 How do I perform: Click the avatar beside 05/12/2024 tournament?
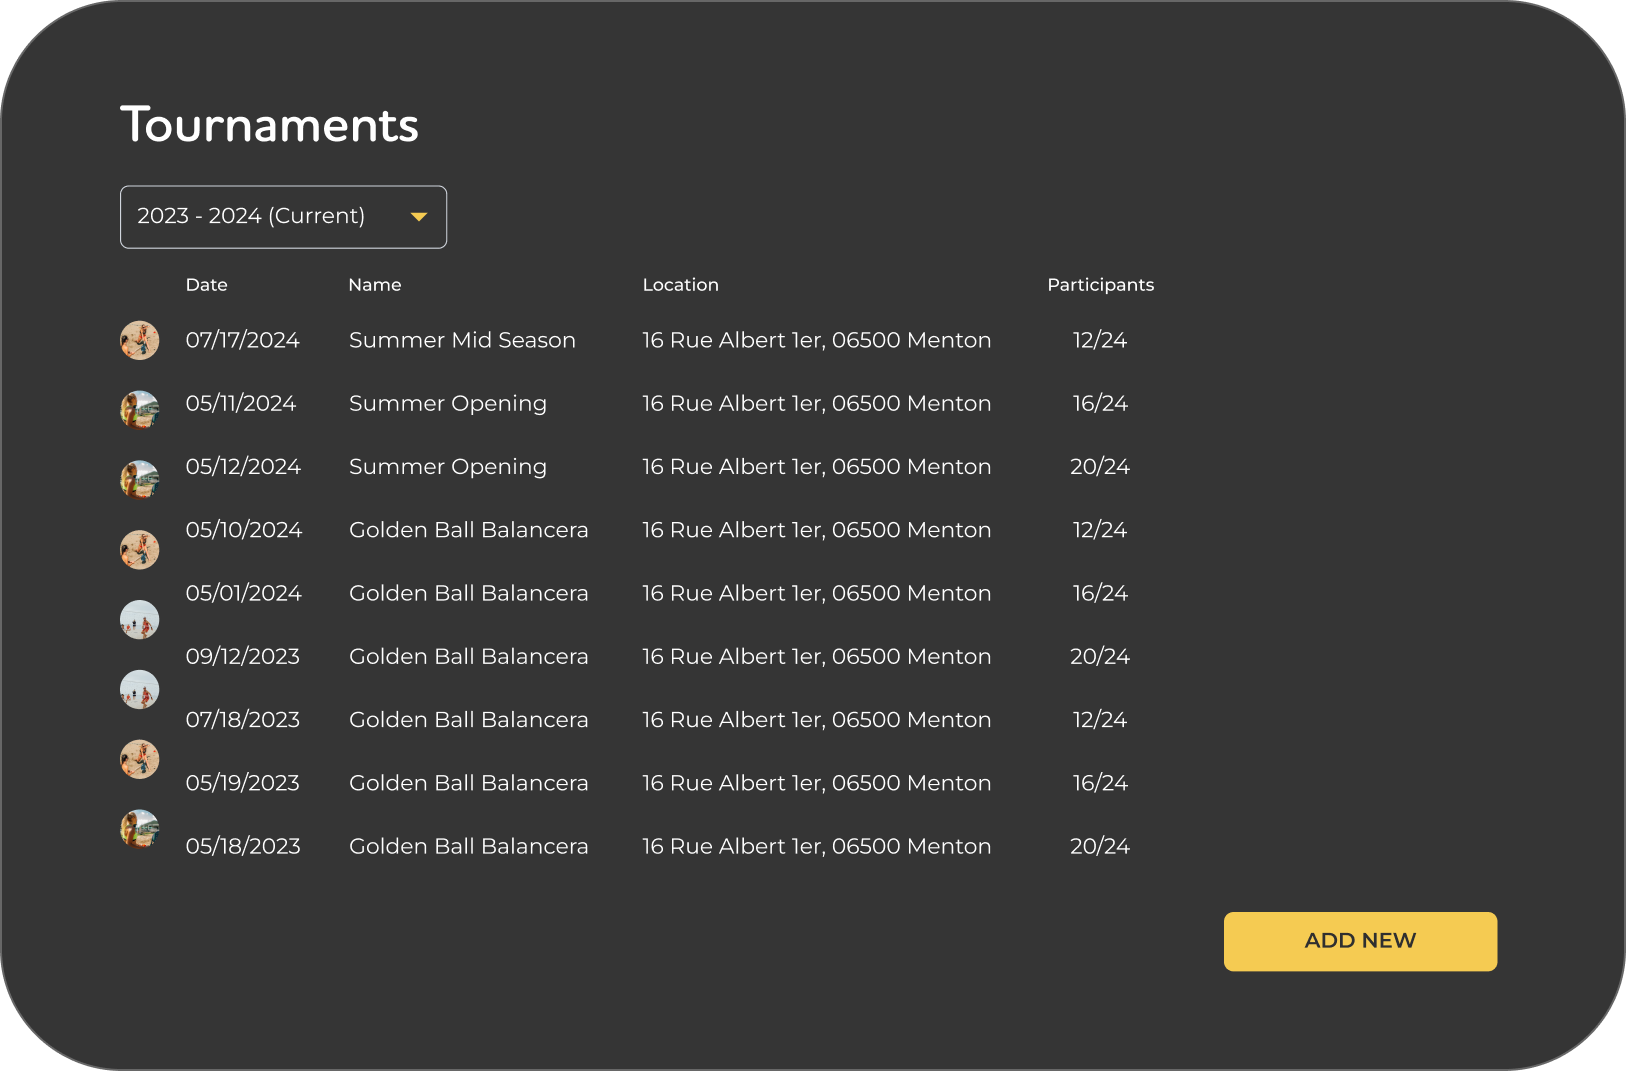[x=140, y=479]
